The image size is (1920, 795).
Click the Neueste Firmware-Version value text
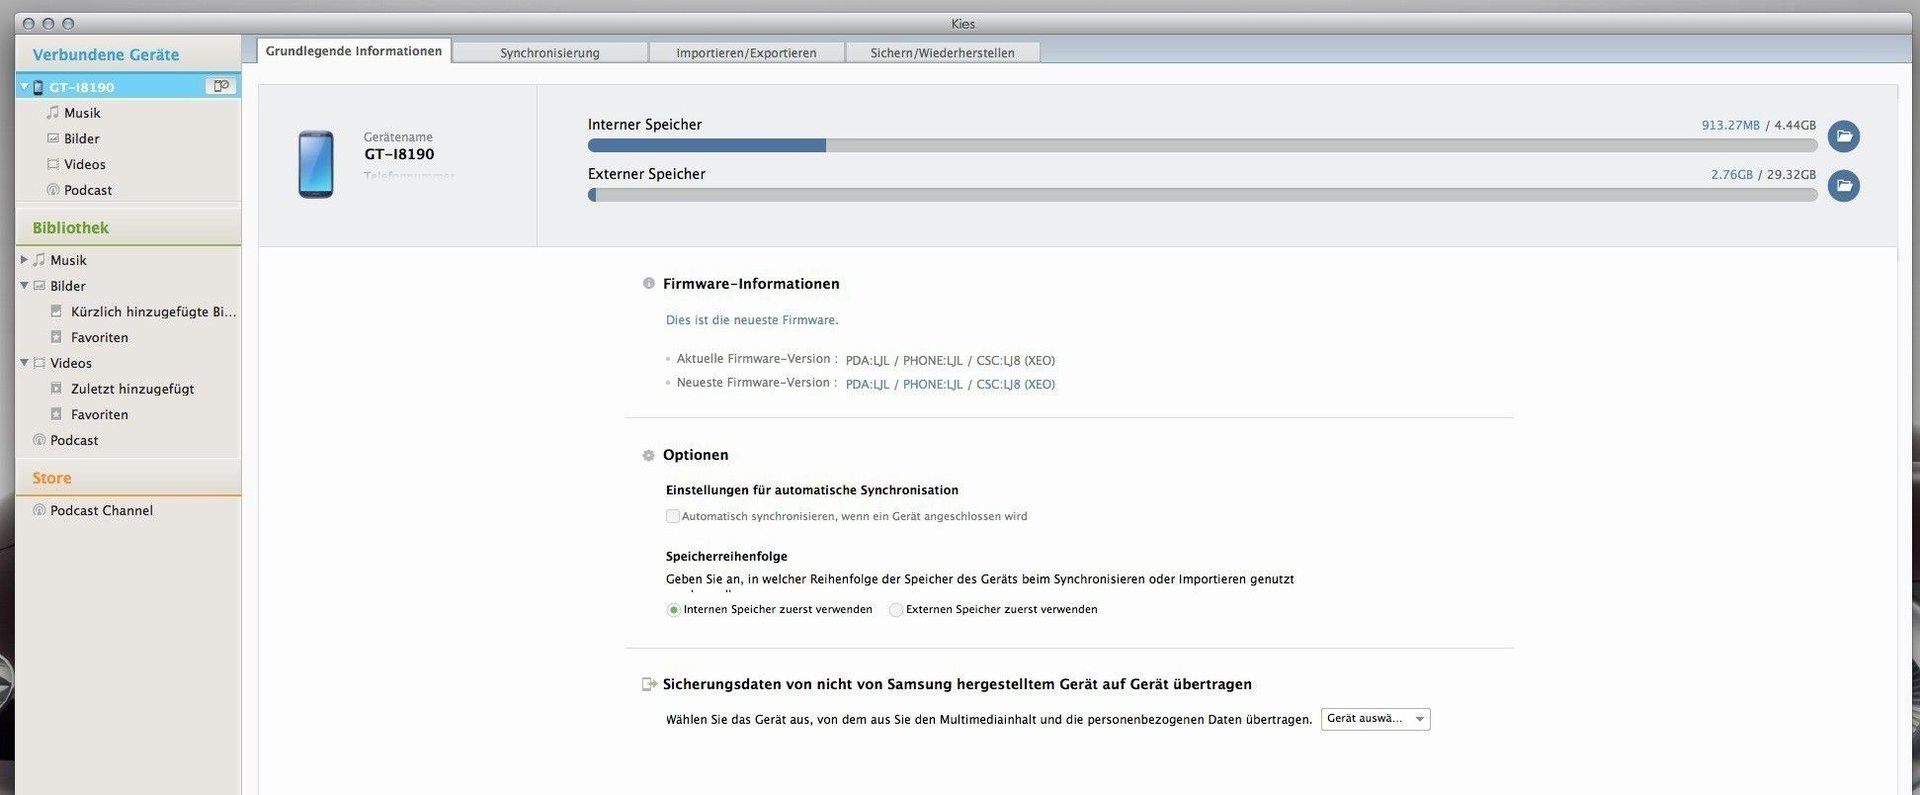pyautogui.click(x=950, y=384)
